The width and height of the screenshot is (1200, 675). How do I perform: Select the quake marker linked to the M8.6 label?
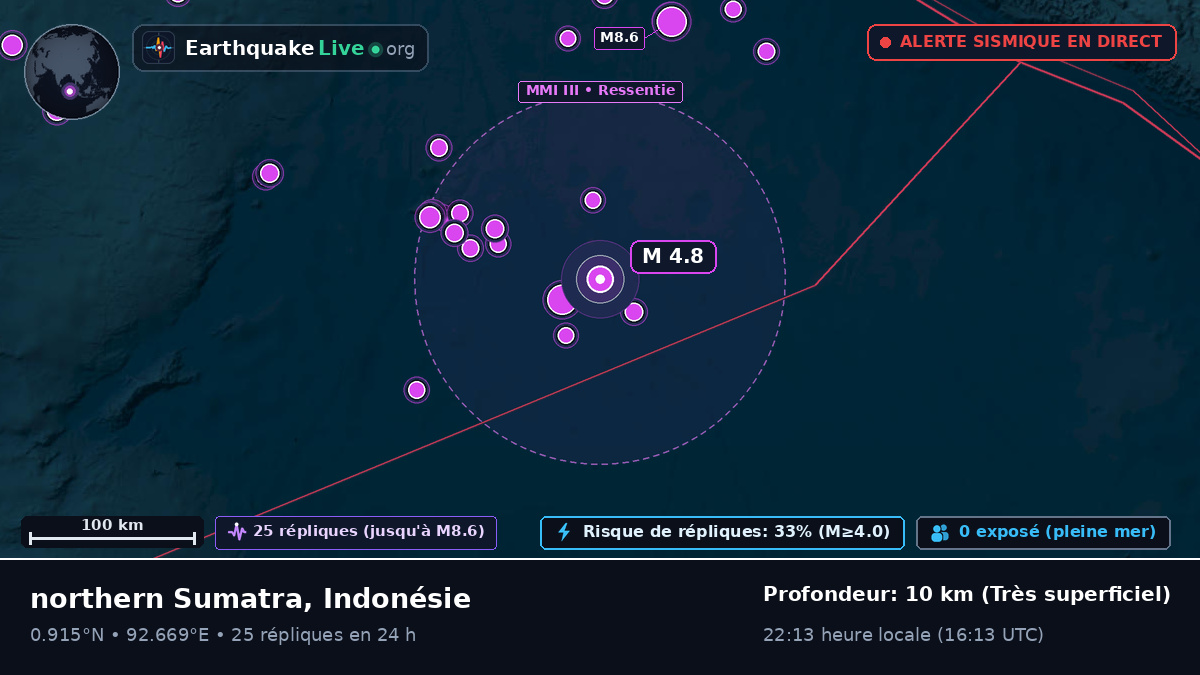(x=672, y=21)
